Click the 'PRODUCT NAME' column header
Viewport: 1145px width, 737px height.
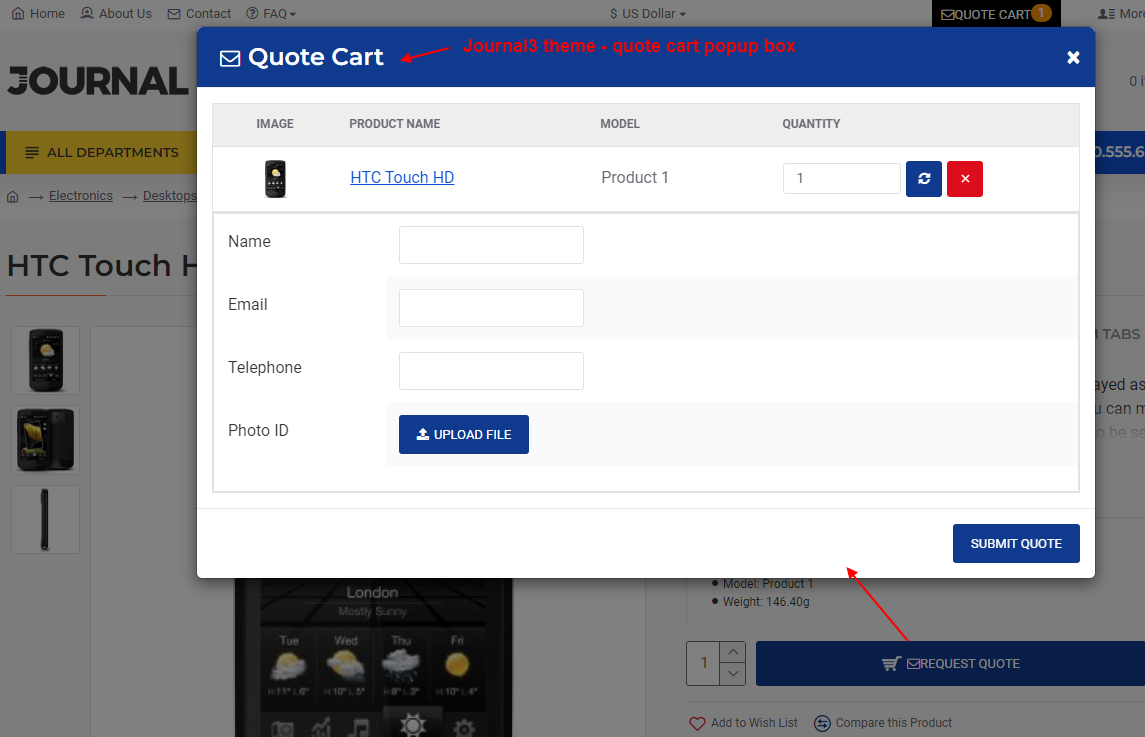pos(394,124)
